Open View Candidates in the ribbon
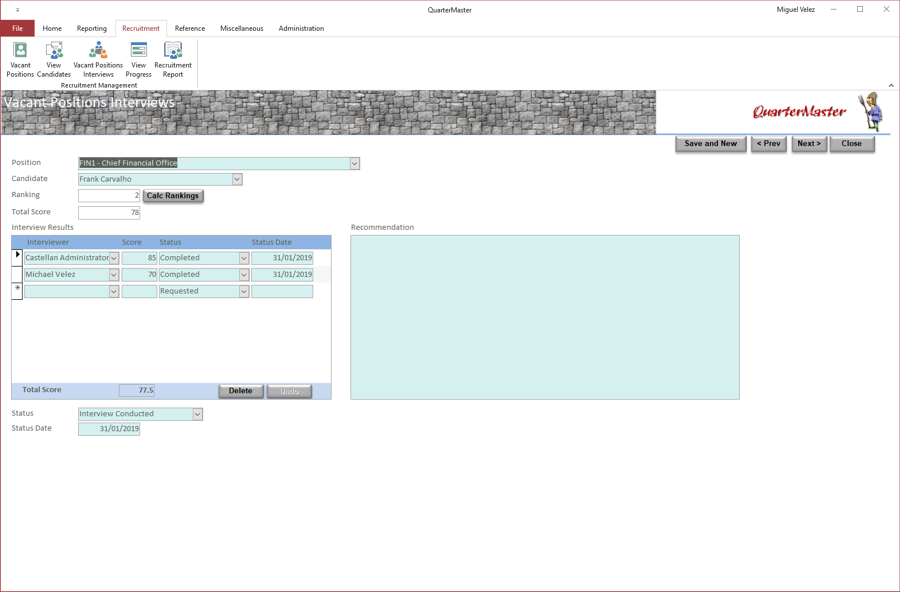This screenshot has width=900, height=592. point(54,59)
